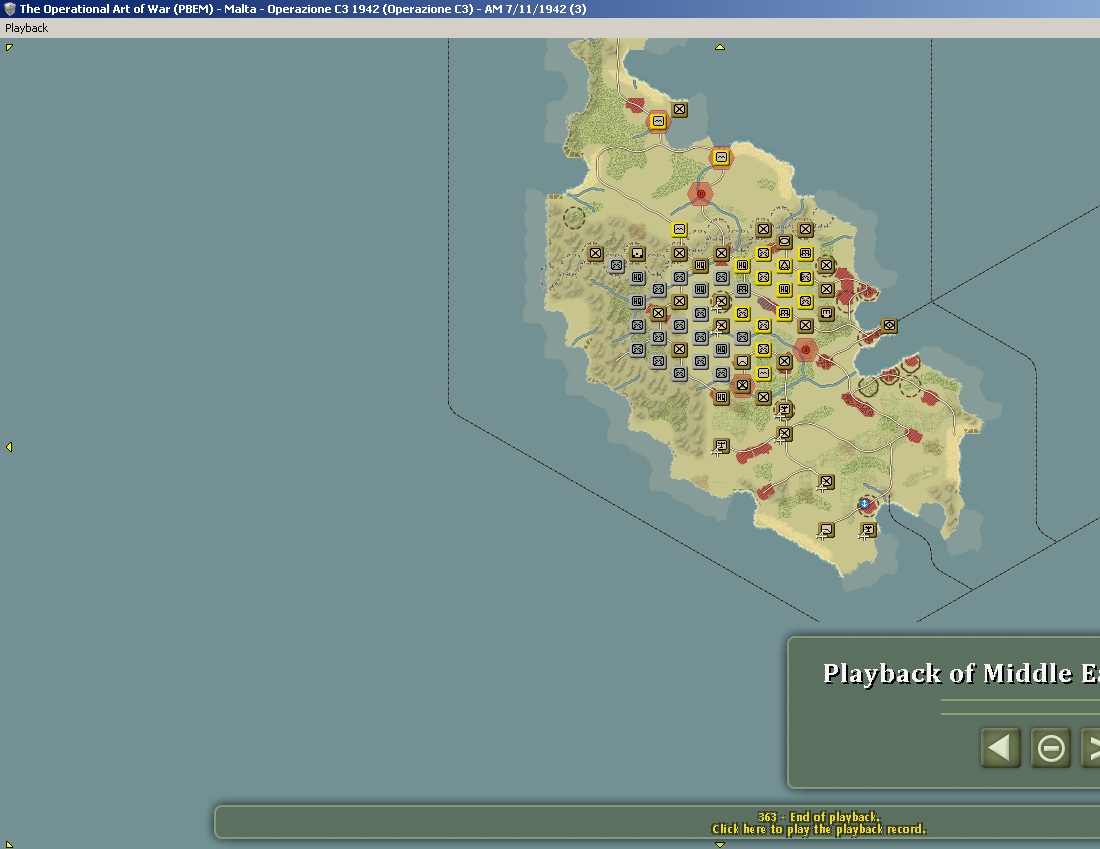Click the southeastern red objective marker hex
1100x849 pixels.
coord(805,349)
